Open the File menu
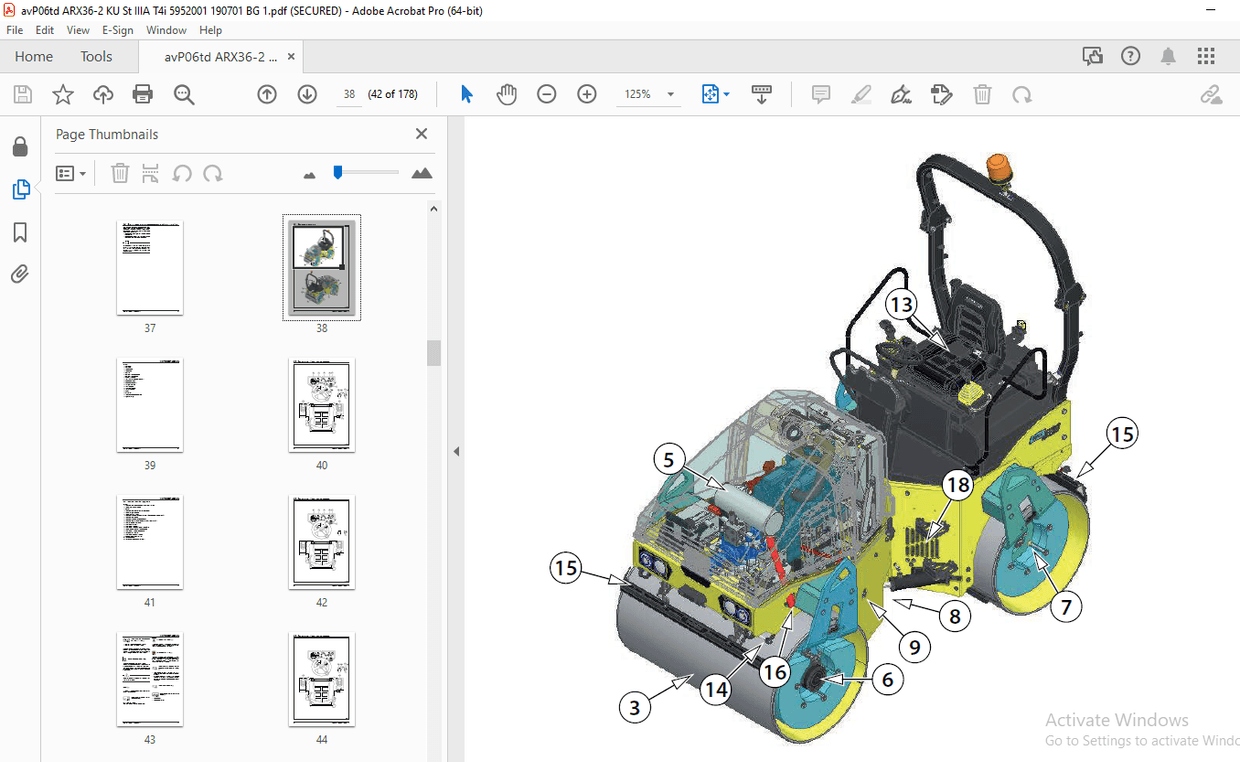 click(x=15, y=30)
